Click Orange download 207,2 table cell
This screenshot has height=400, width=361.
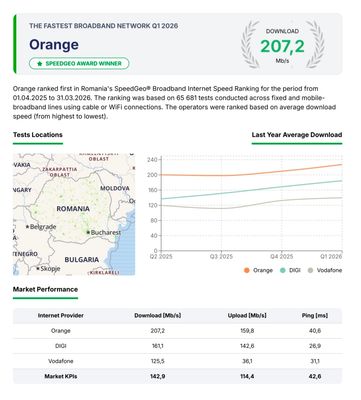[x=158, y=331]
